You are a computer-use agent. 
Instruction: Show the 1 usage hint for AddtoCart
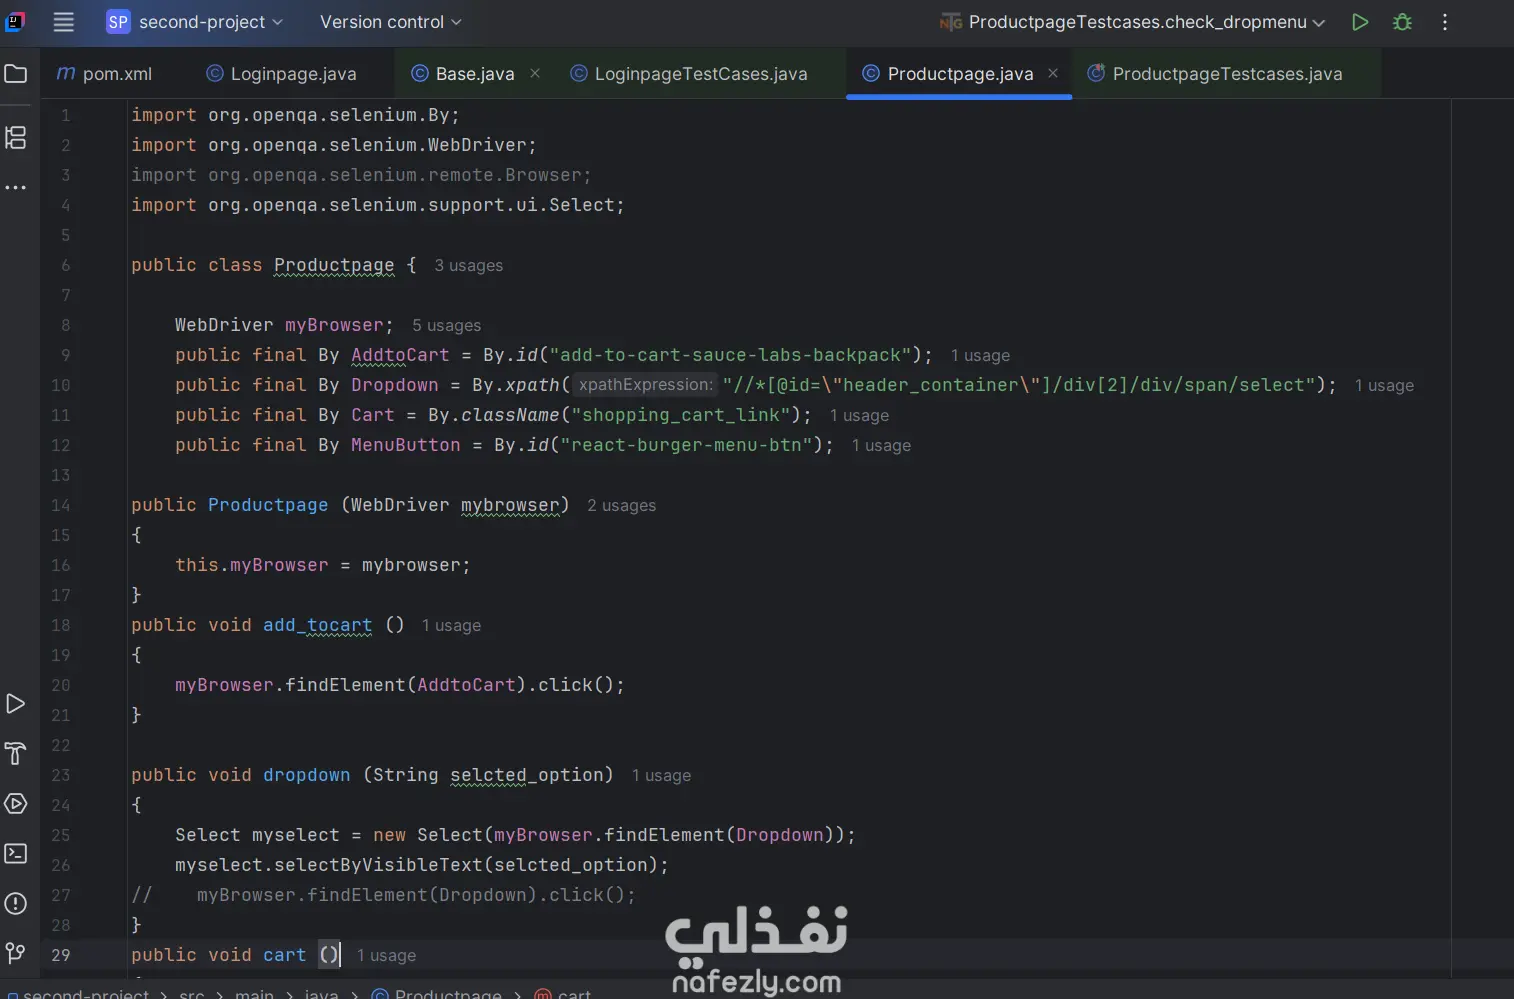[x=980, y=356]
